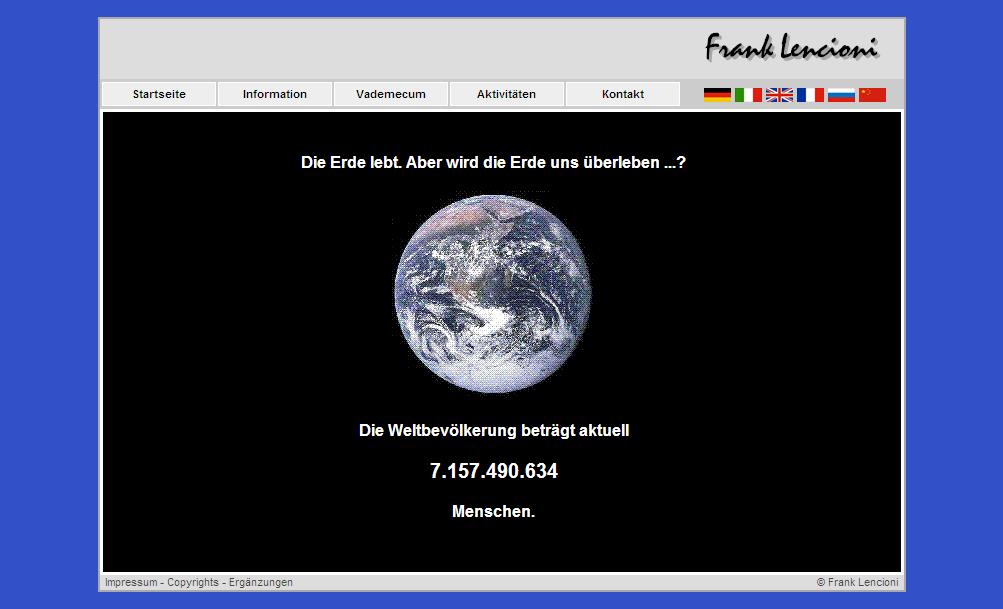1003x609 pixels.
Task: Go to the Information page
Action: (x=275, y=94)
